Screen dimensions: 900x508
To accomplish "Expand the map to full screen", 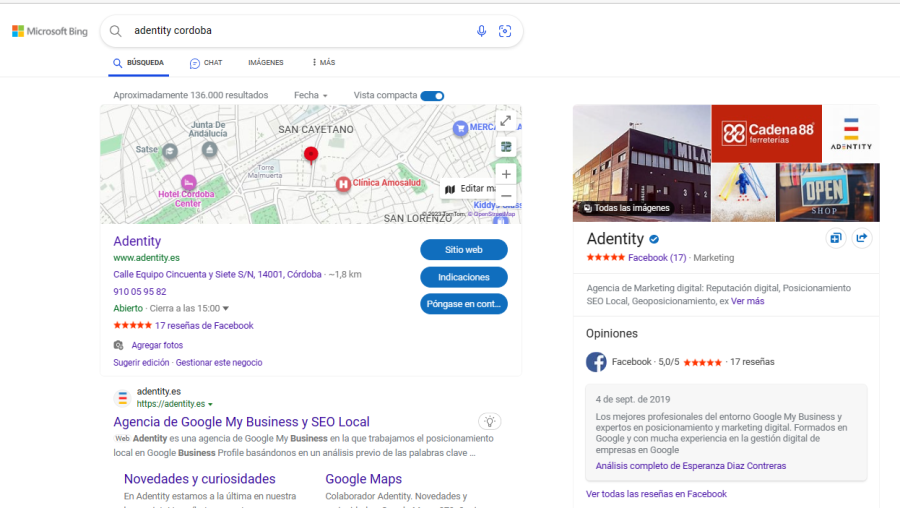I will pos(506,121).
